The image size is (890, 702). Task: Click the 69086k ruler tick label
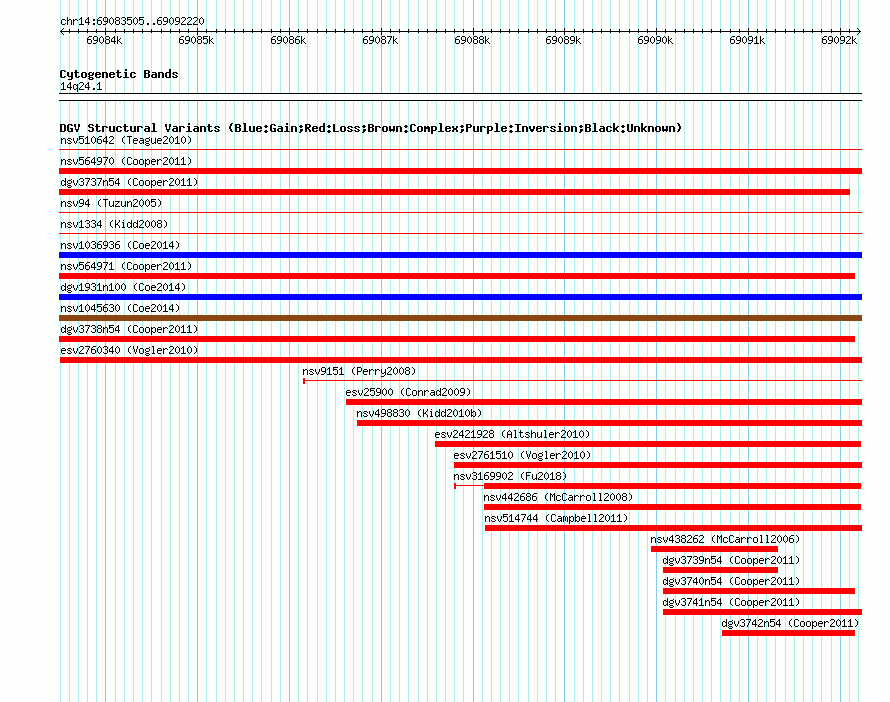tap(288, 40)
